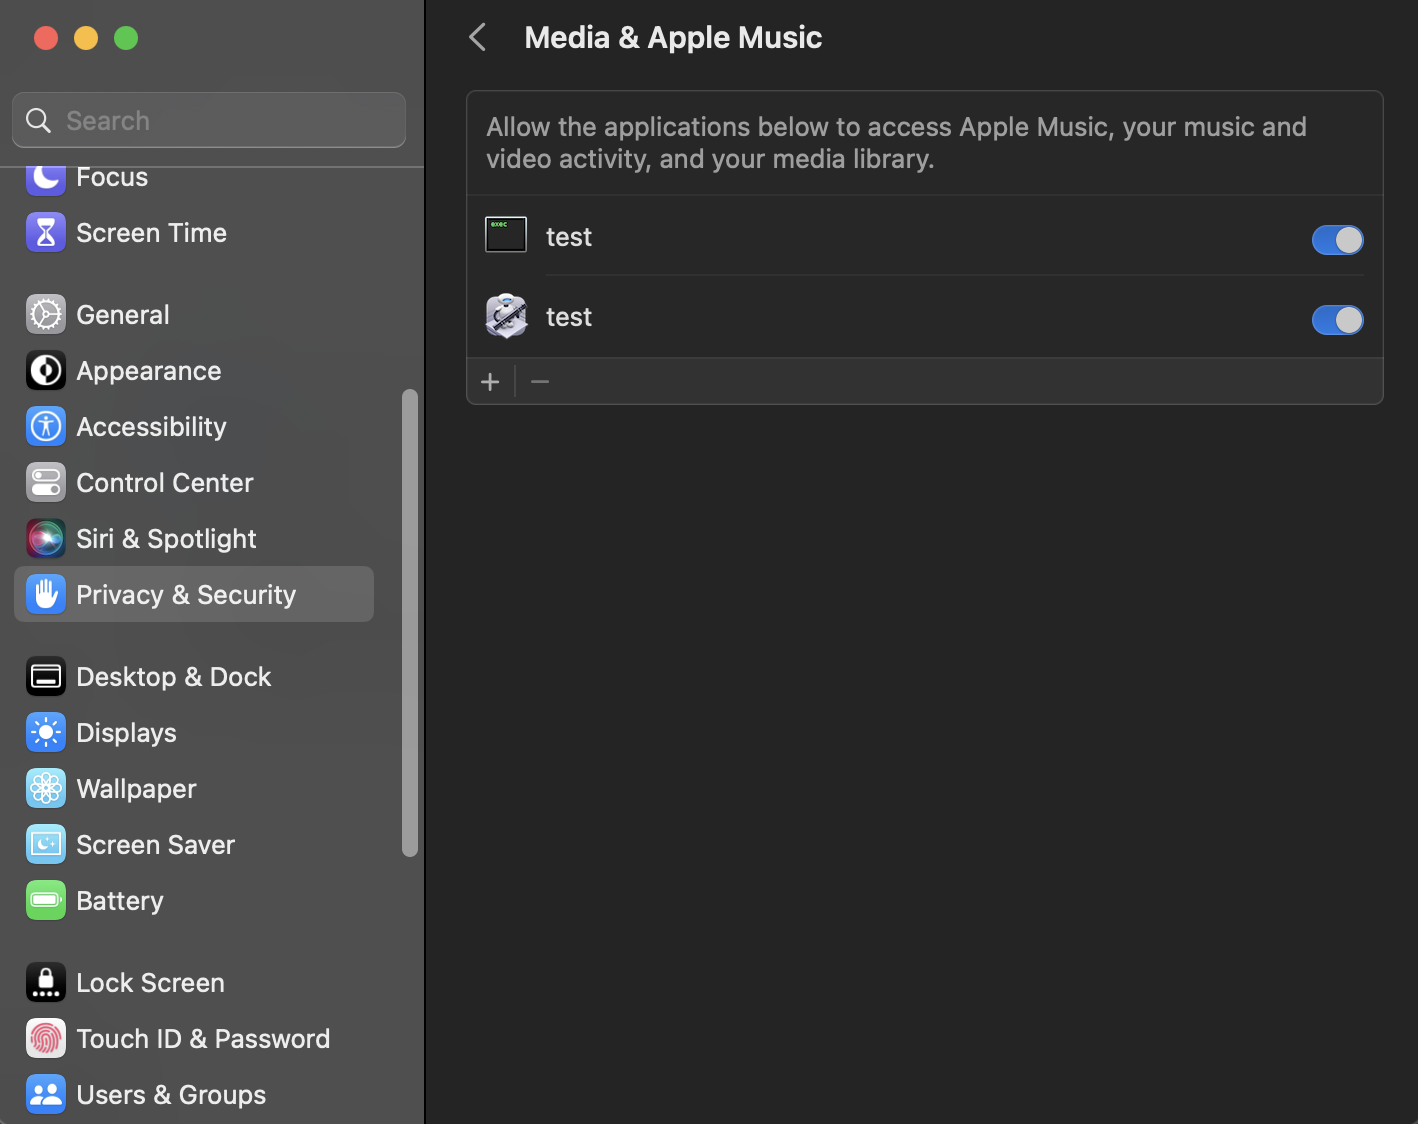
Task: Open General settings gear icon
Action: point(46,315)
